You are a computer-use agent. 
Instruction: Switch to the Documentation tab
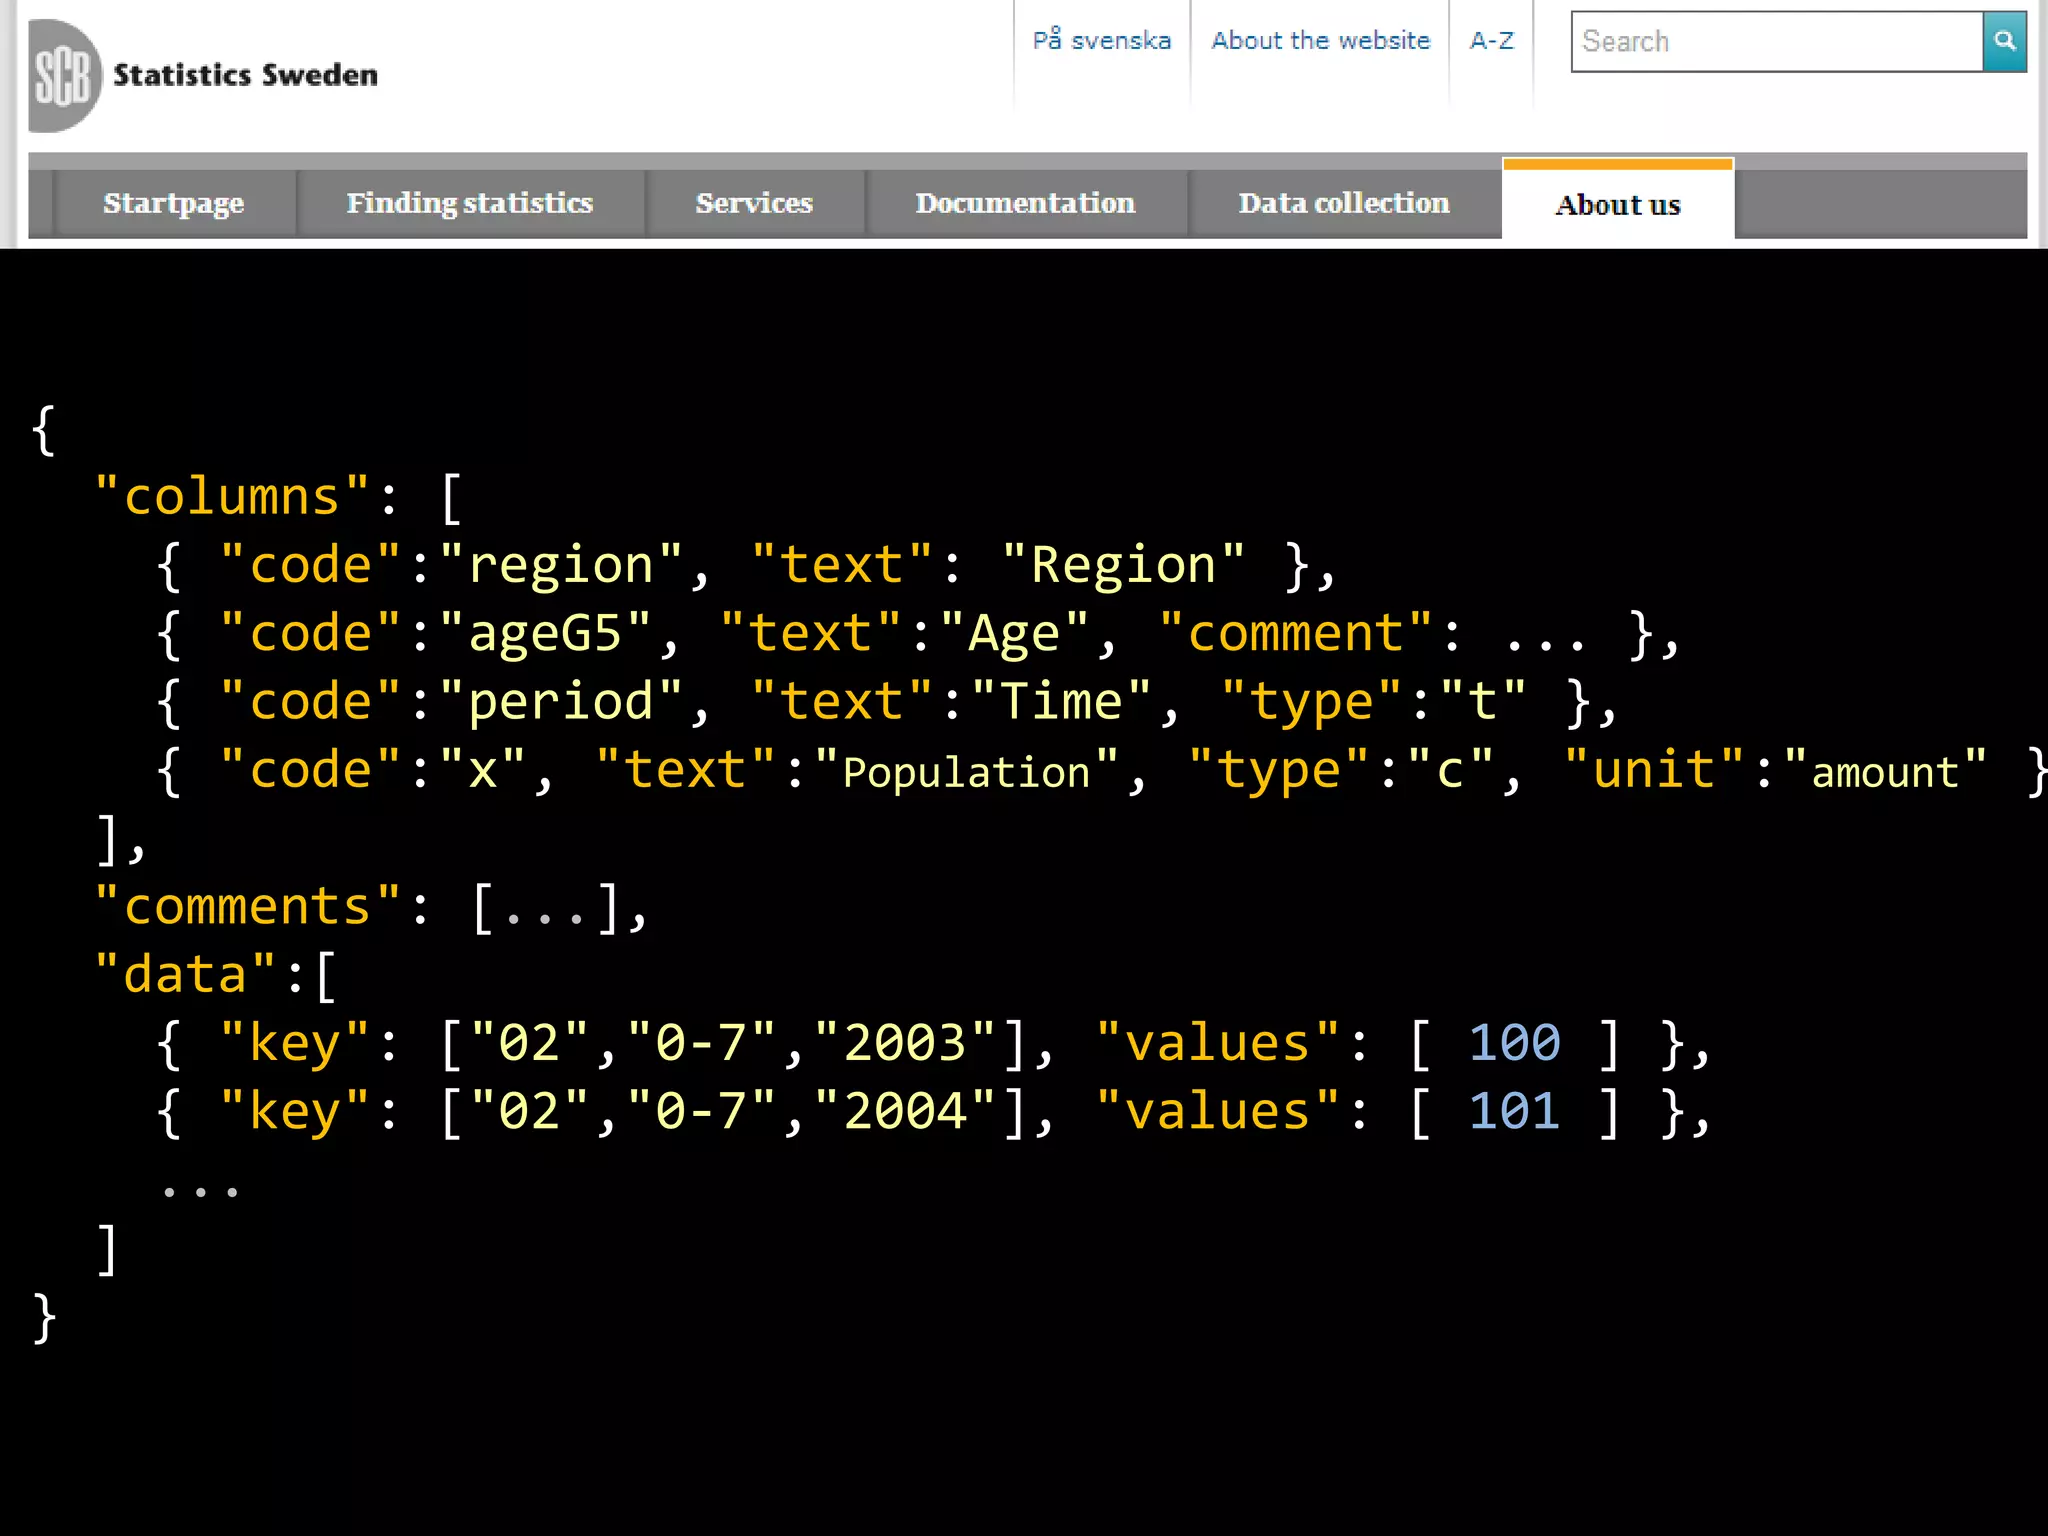(1025, 203)
